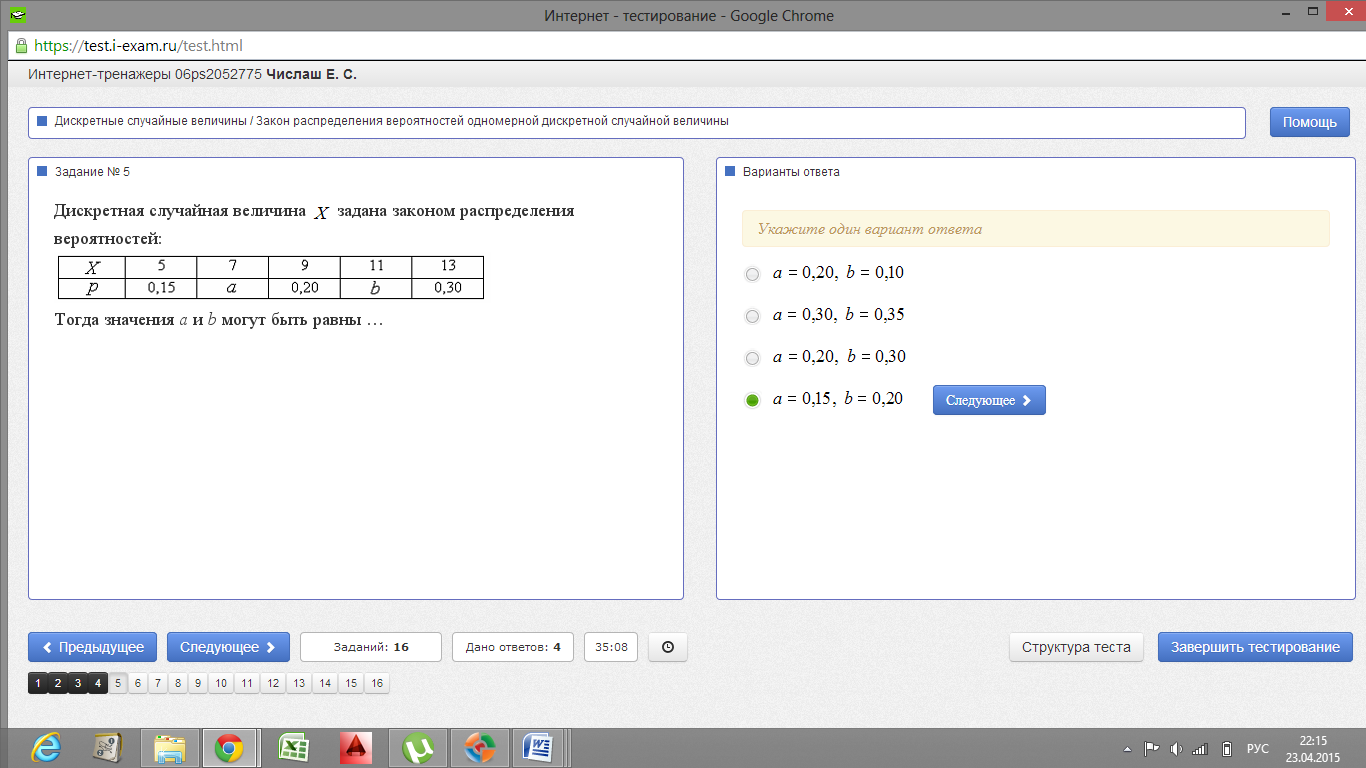Screen dimensions: 1366x768
Task: Click the Action Center flag icon
Action: [x=1151, y=748]
